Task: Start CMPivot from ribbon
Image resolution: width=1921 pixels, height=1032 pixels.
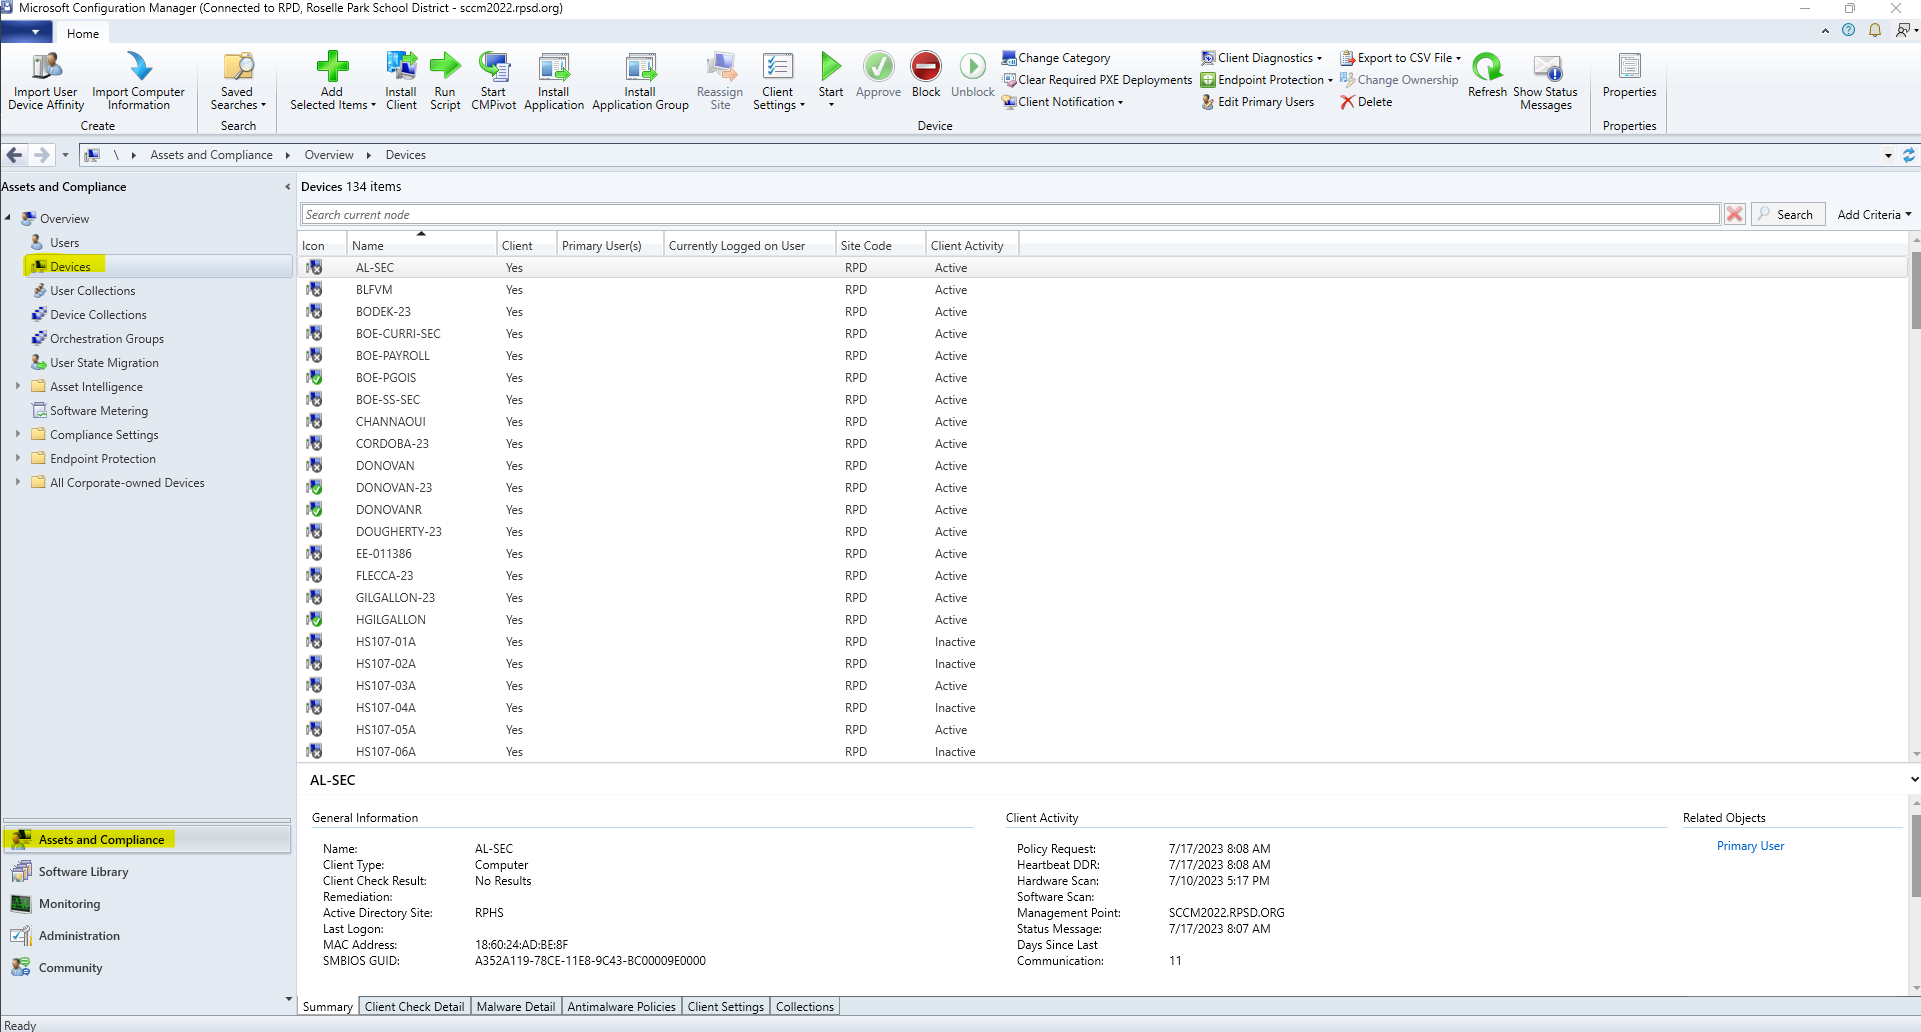Action: point(493,81)
